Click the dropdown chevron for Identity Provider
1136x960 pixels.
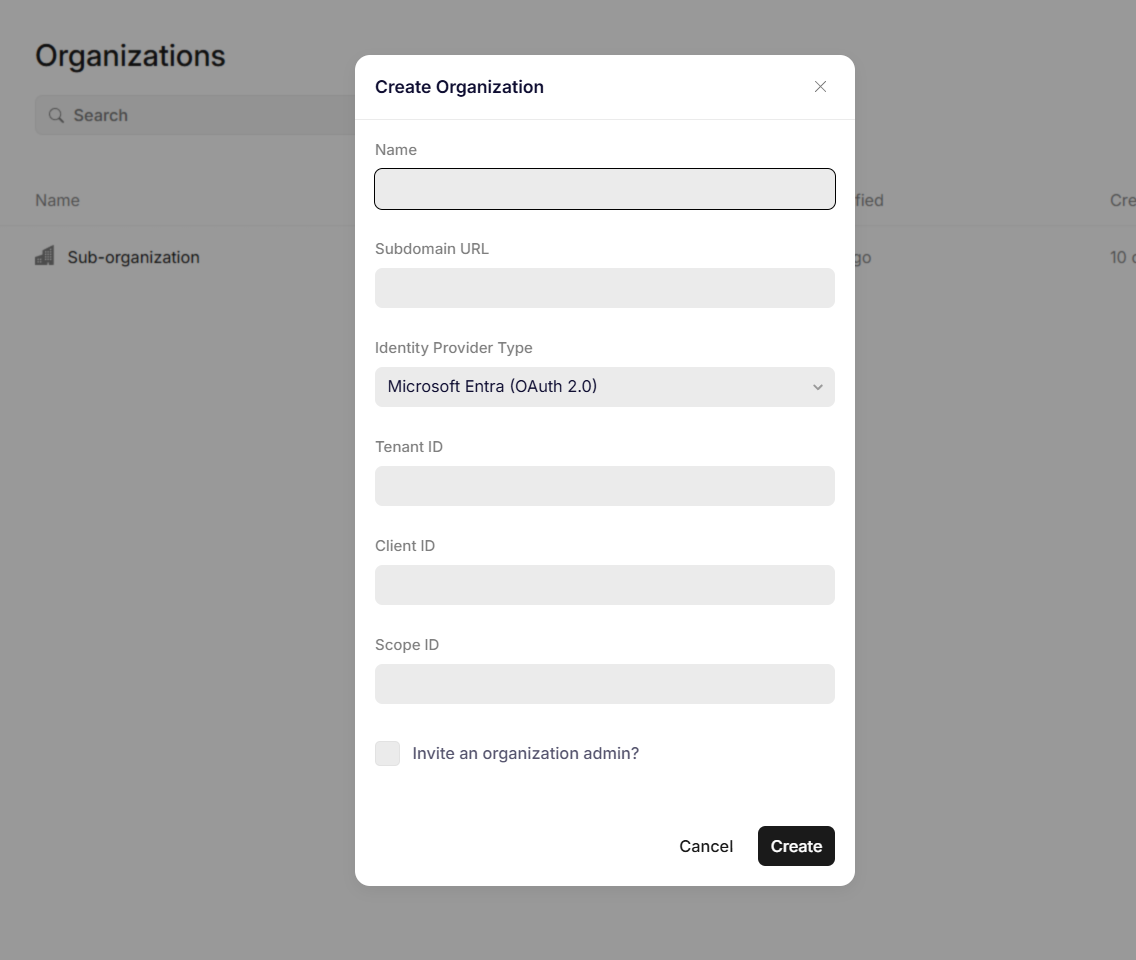[x=817, y=387]
